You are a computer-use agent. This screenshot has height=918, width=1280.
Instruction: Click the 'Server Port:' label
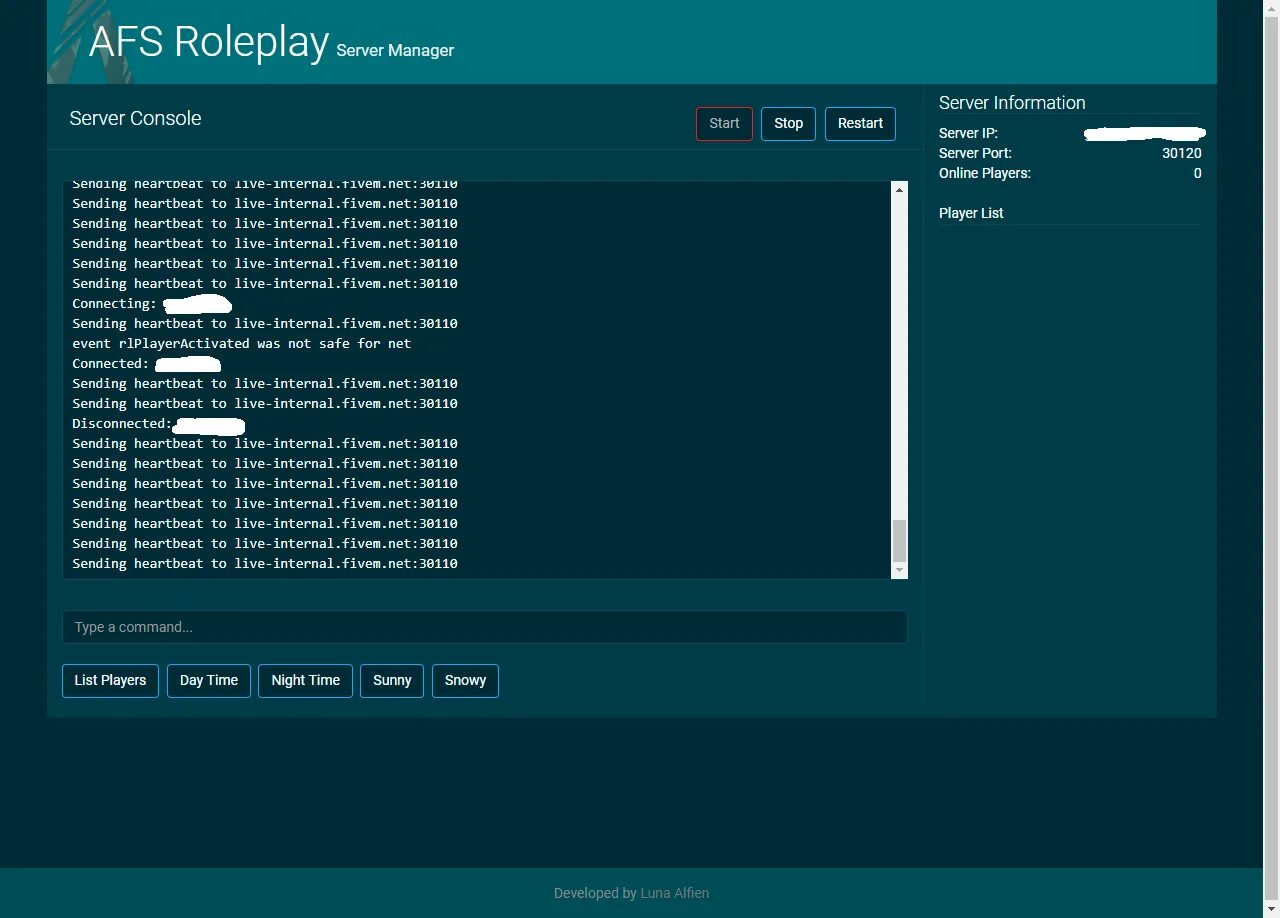pyautogui.click(x=975, y=153)
